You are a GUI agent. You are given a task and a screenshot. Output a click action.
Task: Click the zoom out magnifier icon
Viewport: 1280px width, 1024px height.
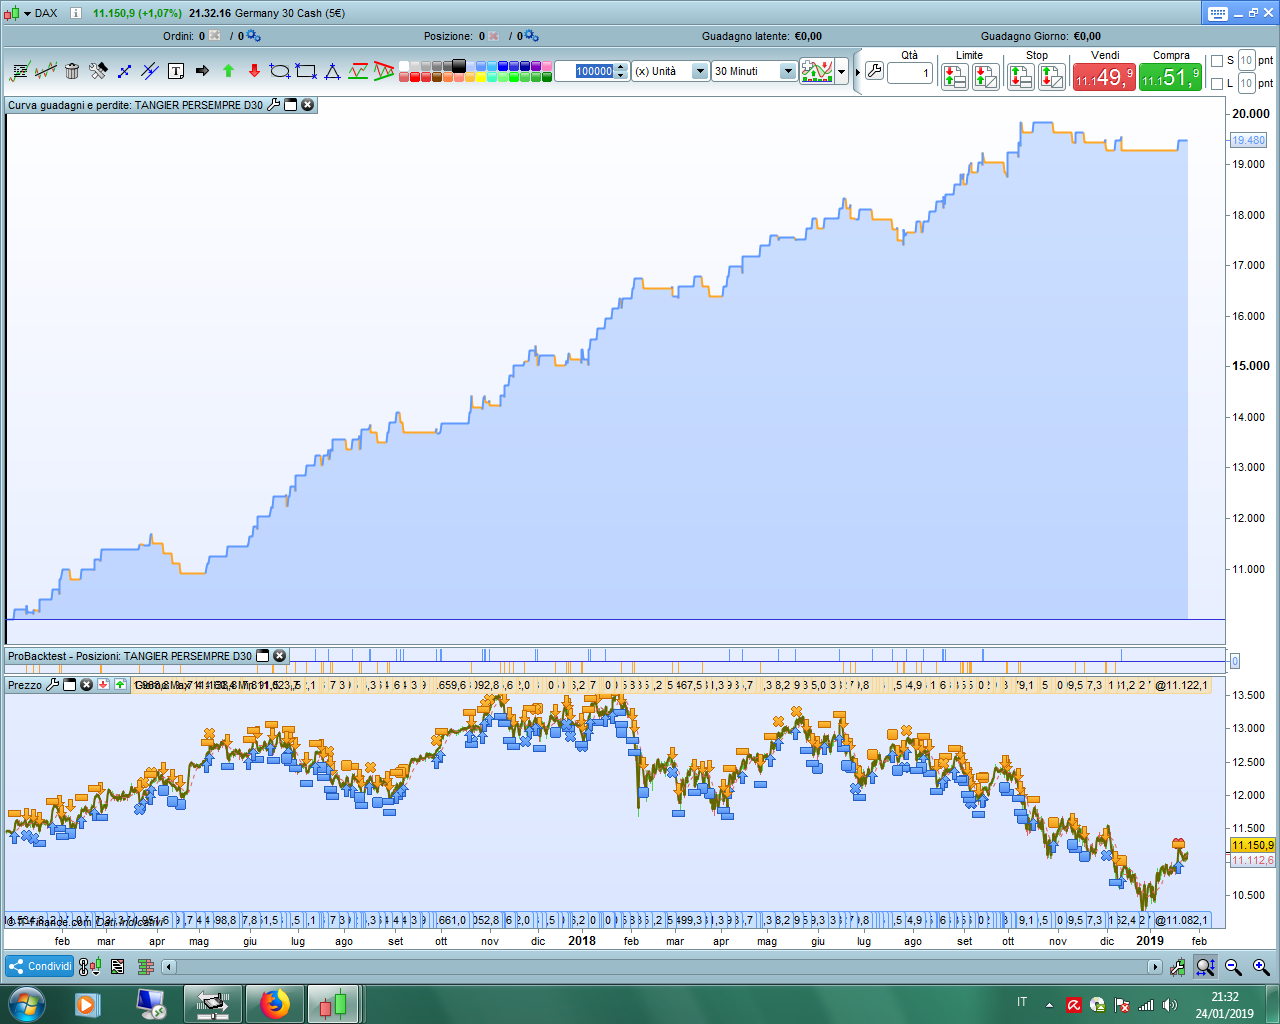(1233, 967)
